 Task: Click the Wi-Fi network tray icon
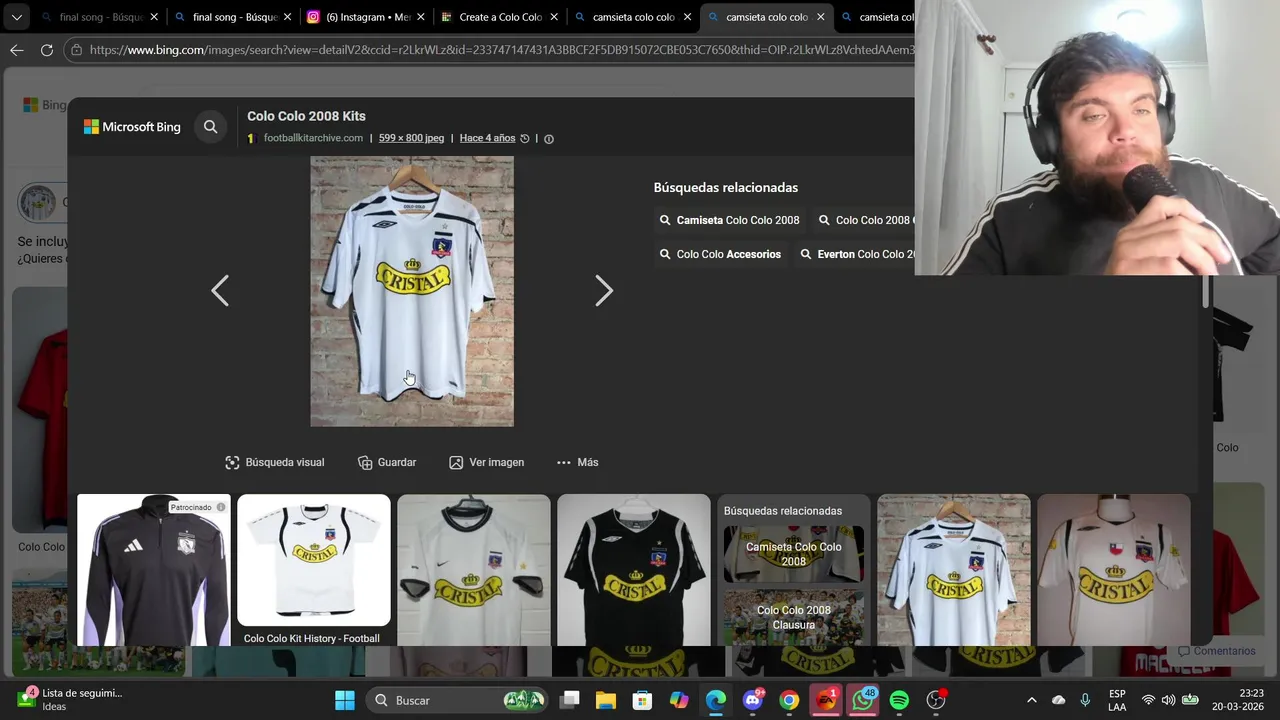pyautogui.click(x=1149, y=700)
